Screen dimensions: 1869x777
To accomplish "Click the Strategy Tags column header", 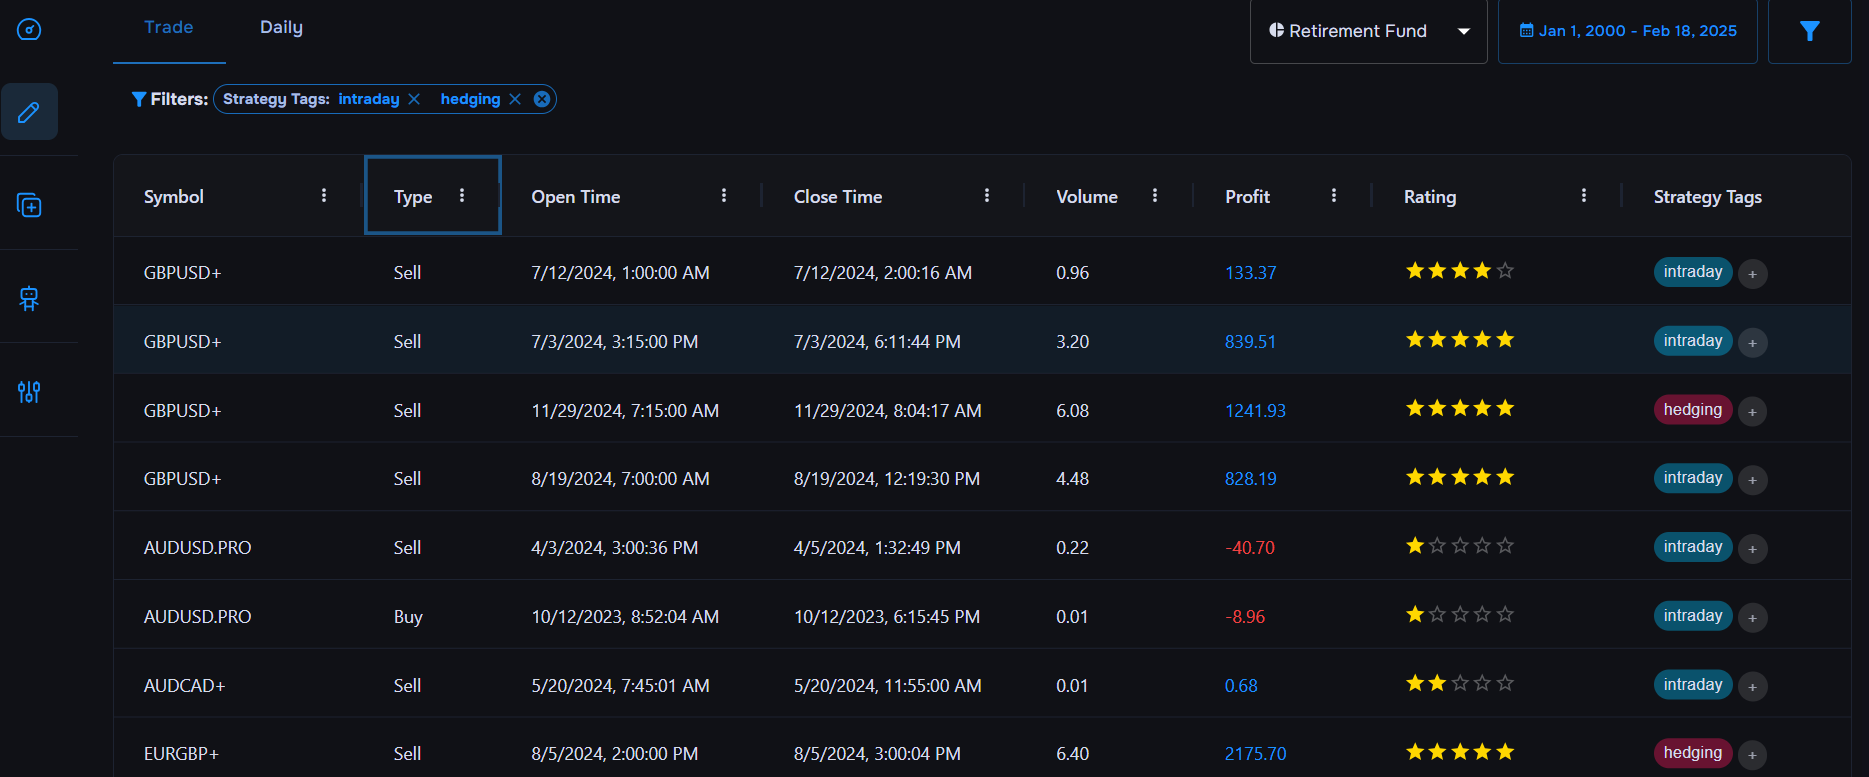I will [1708, 197].
